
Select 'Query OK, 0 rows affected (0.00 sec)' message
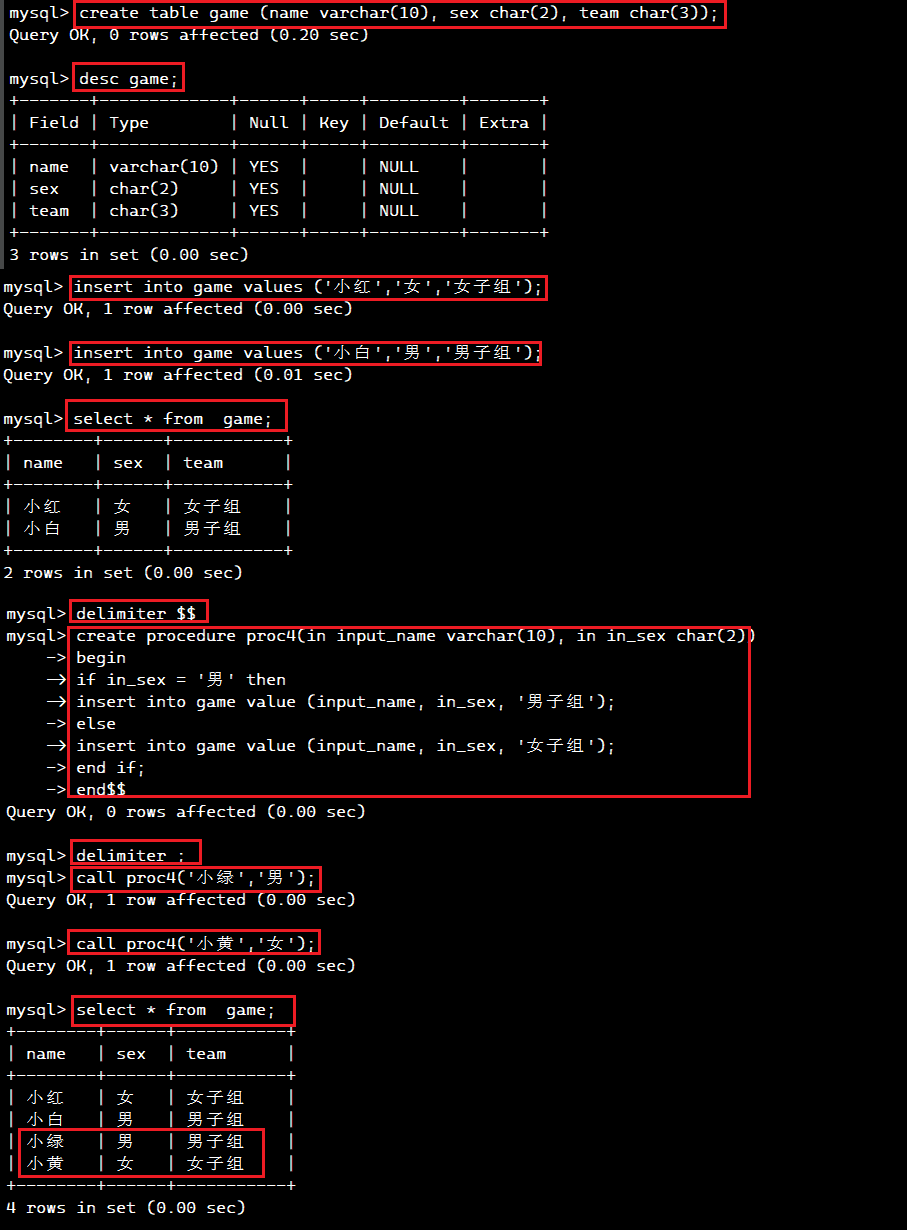point(186,812)
